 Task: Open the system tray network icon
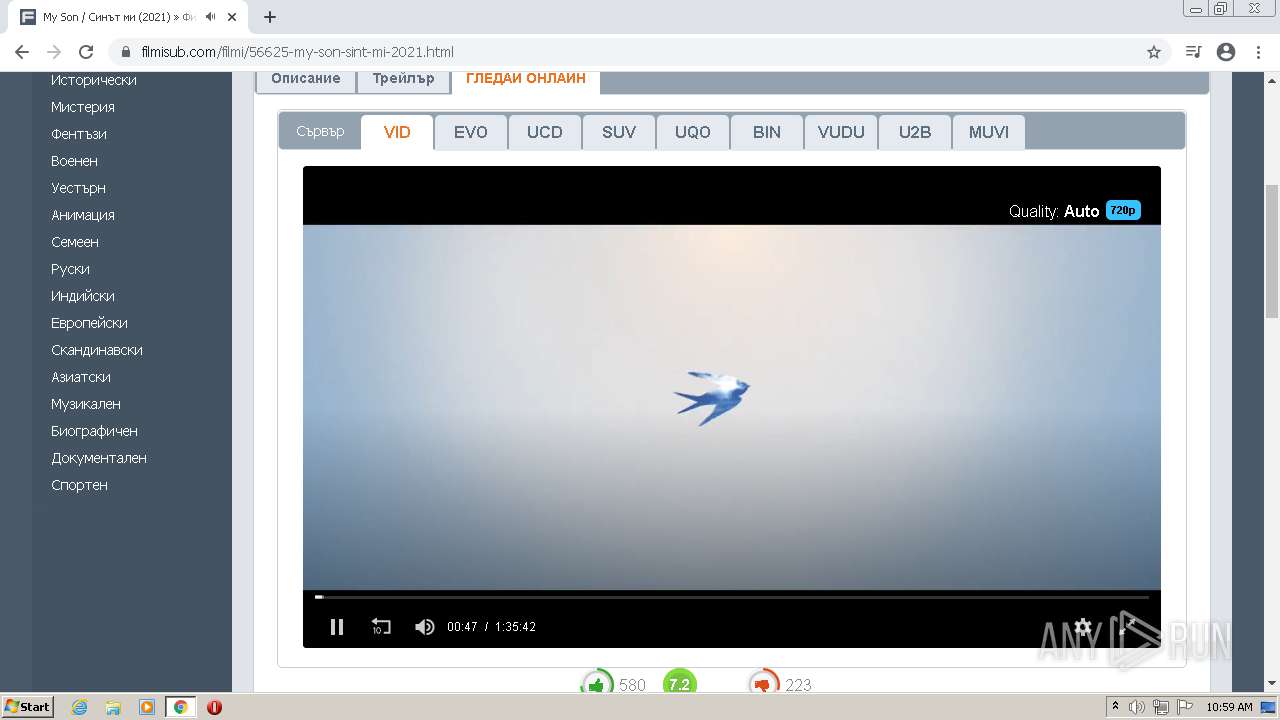click(x=1161, y=707)
